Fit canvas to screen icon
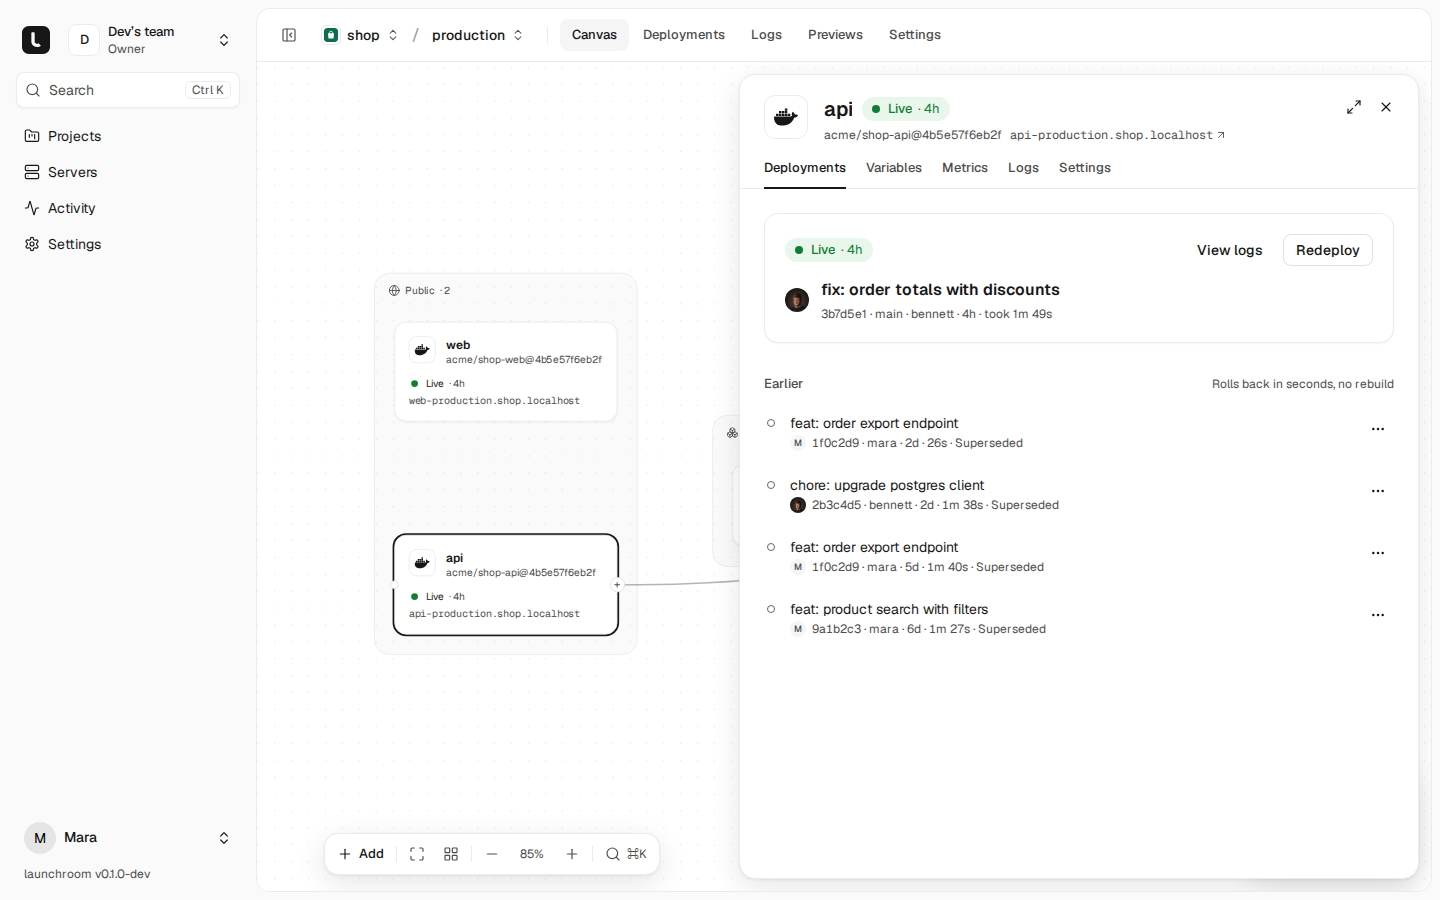Viewport: 1440px width, 900px height. coord(417,854)
